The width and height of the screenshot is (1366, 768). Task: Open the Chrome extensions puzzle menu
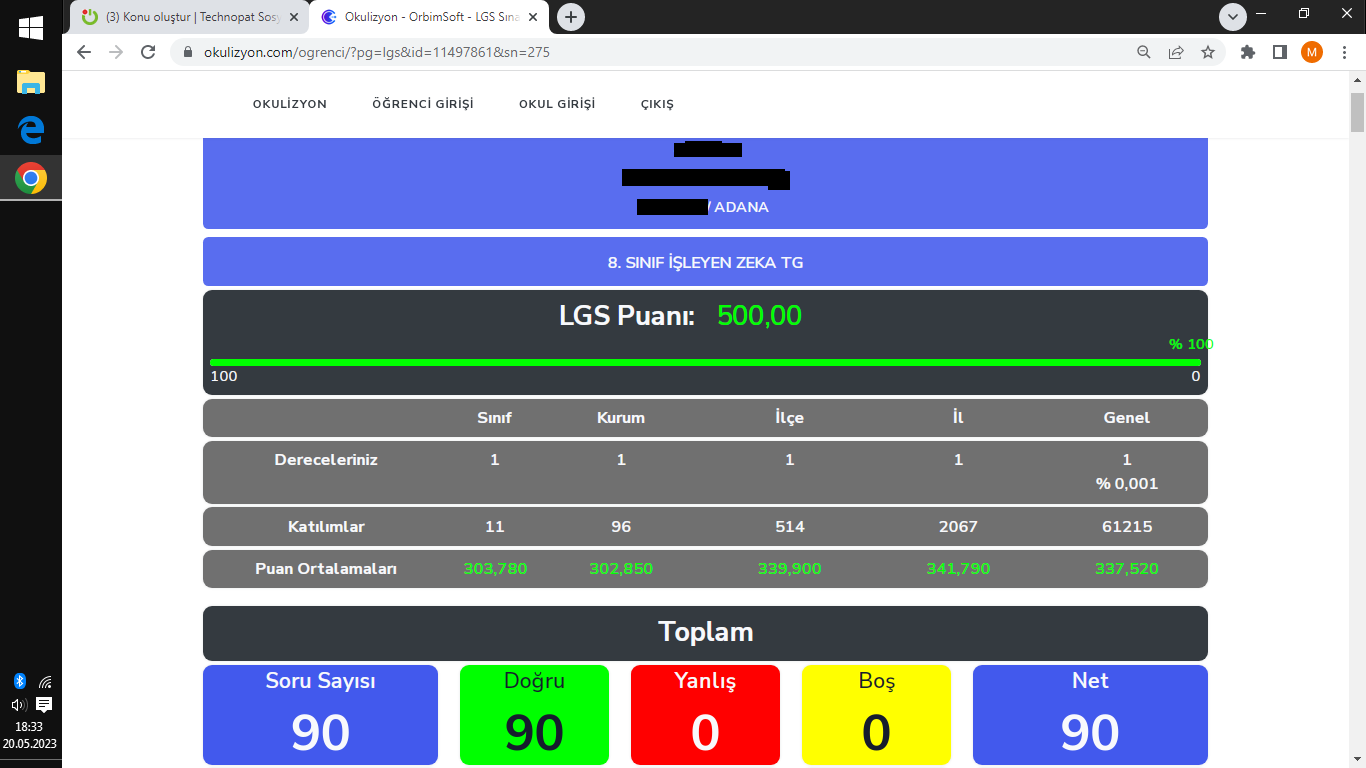tap(1248, 52)
